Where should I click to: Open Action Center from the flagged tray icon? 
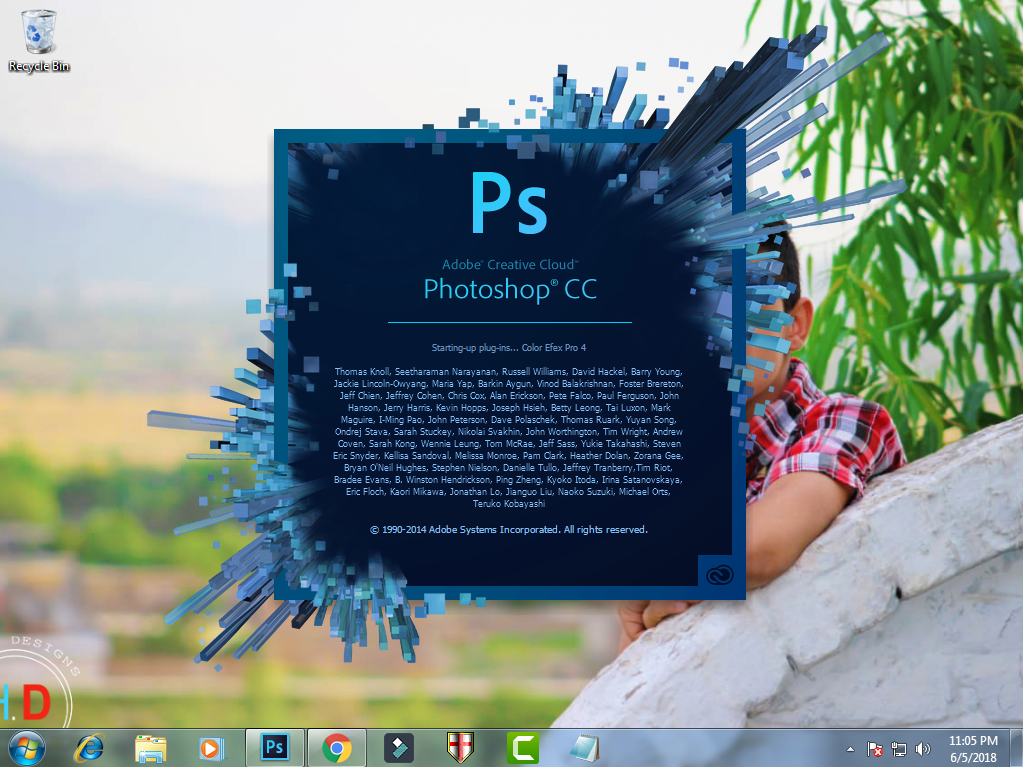pos(873,747)
